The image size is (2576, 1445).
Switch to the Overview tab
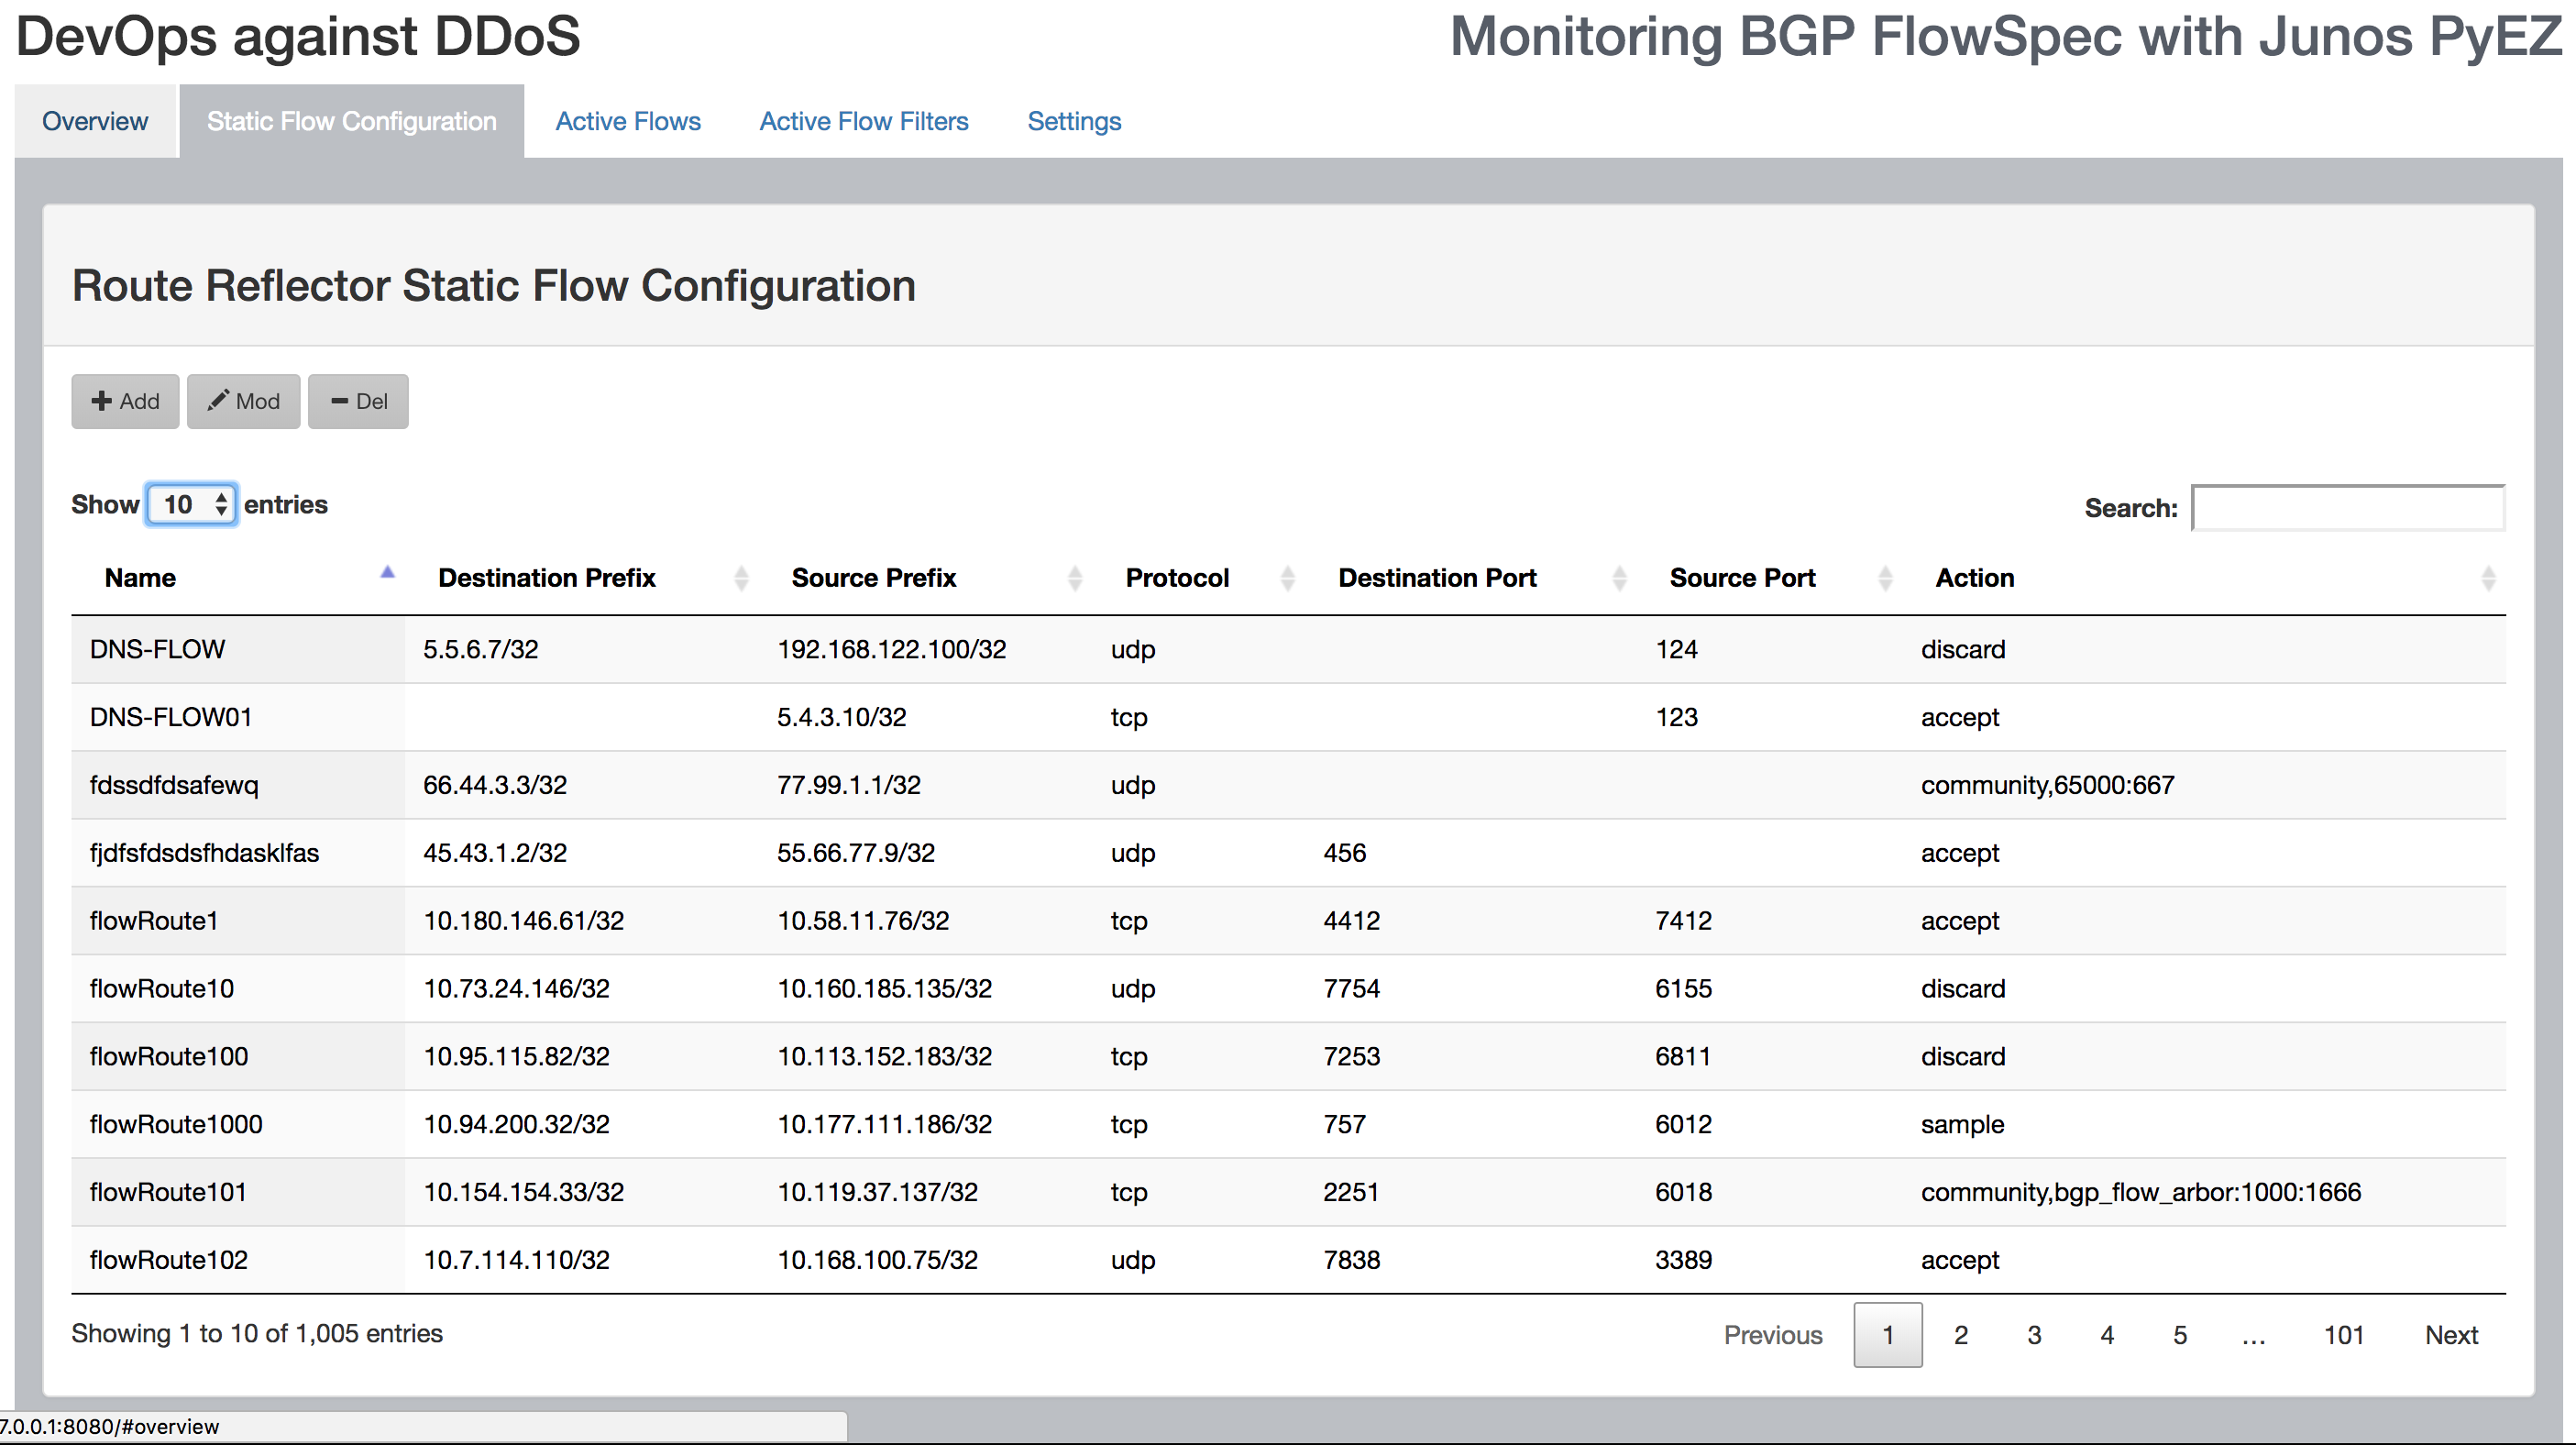[x=95, y=121]
